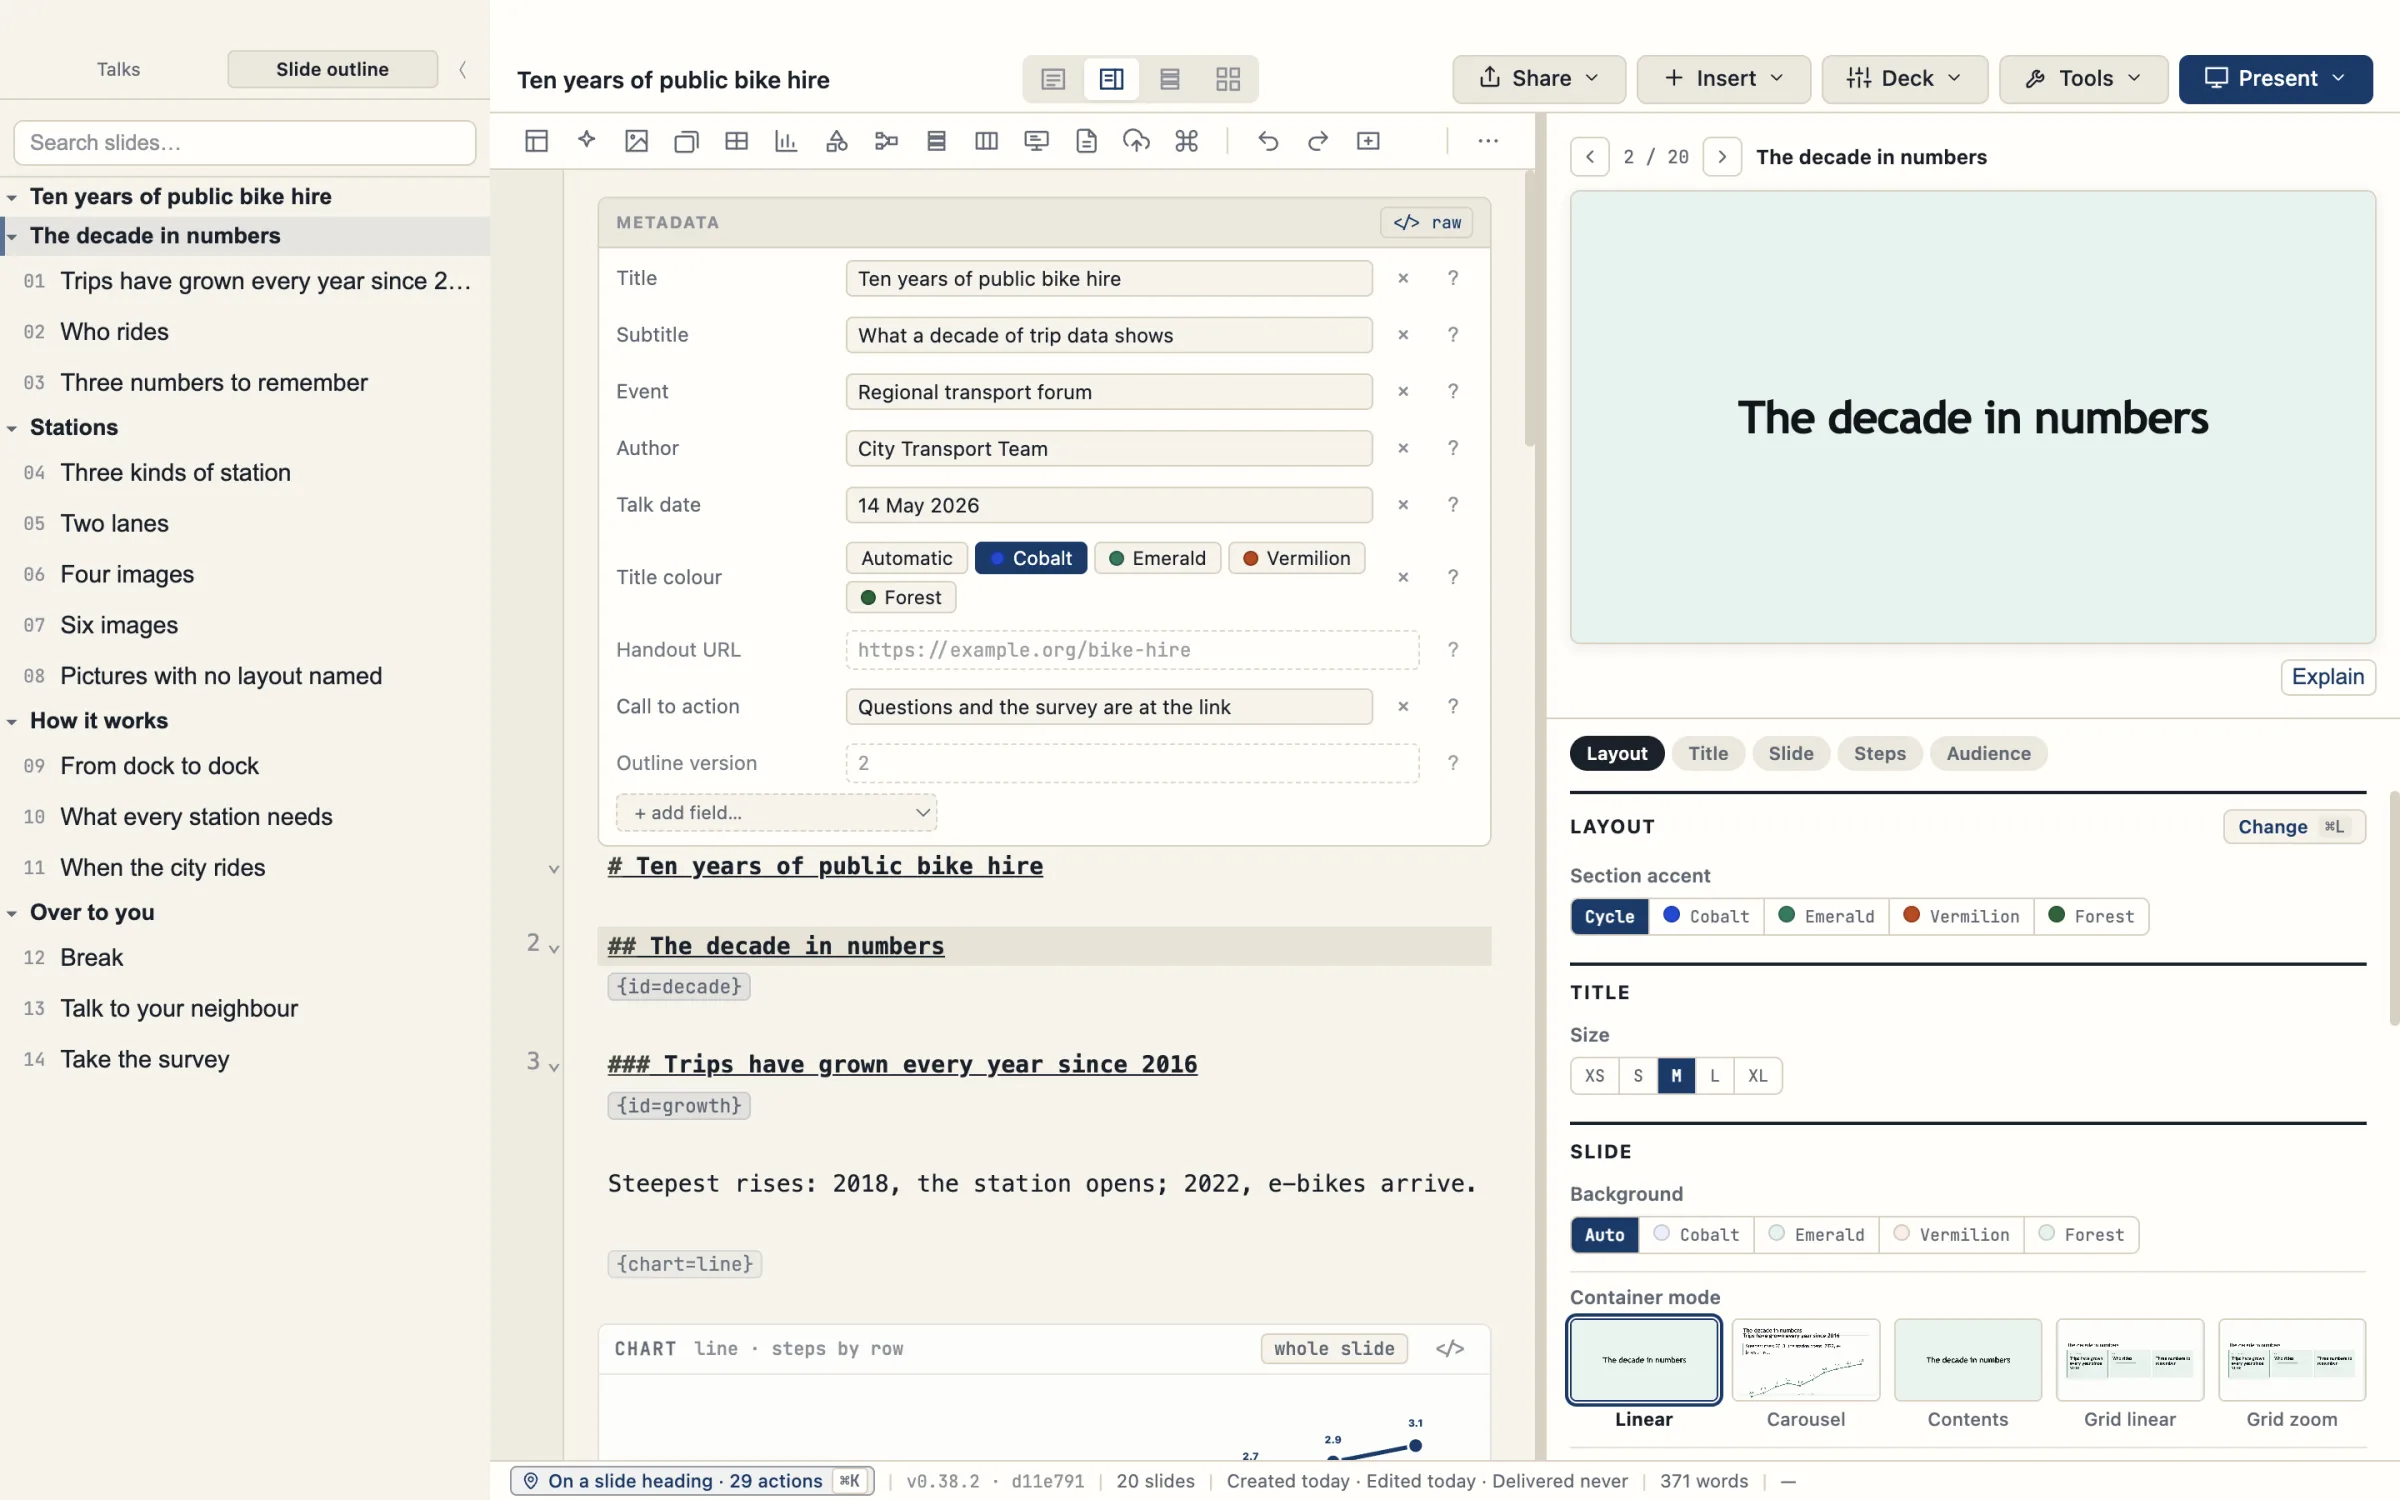Image resolution: width=2400 pixels, height=1500 pixels.
Task: Click the cloud upload icon in the toolbar
Action: [x=1136, y=141]
